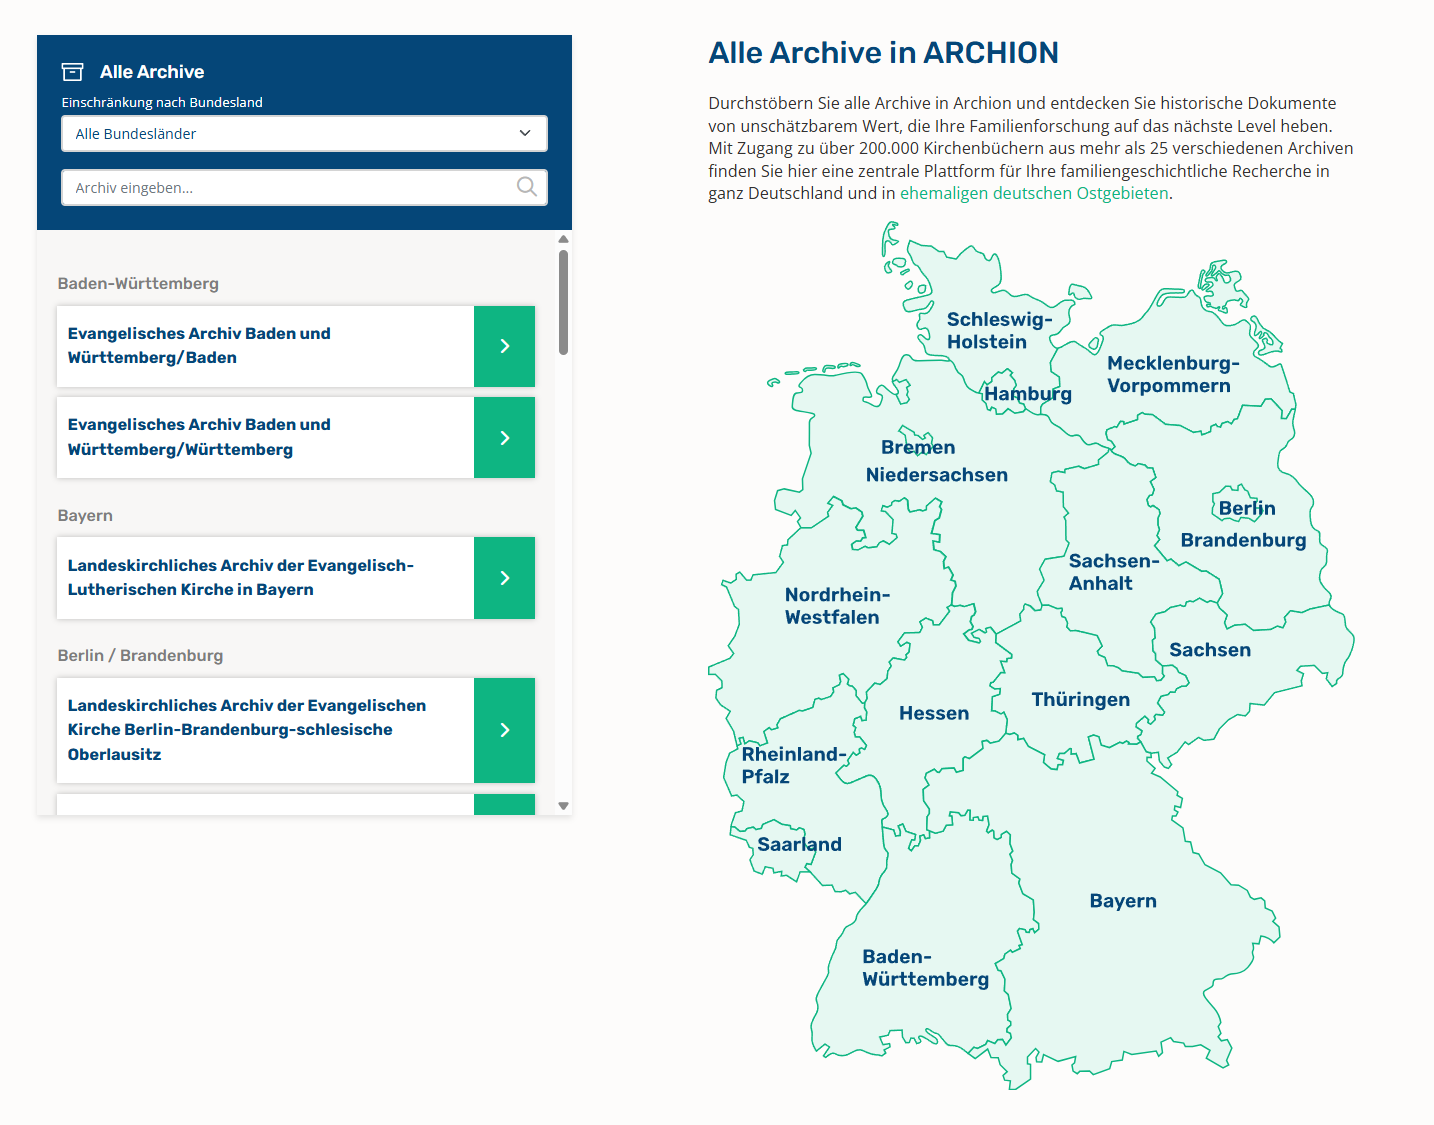Viewport: 1434px width, 1125px height.
Task: Select Niedersachsen on the map
Action: (x=936, y=475)
